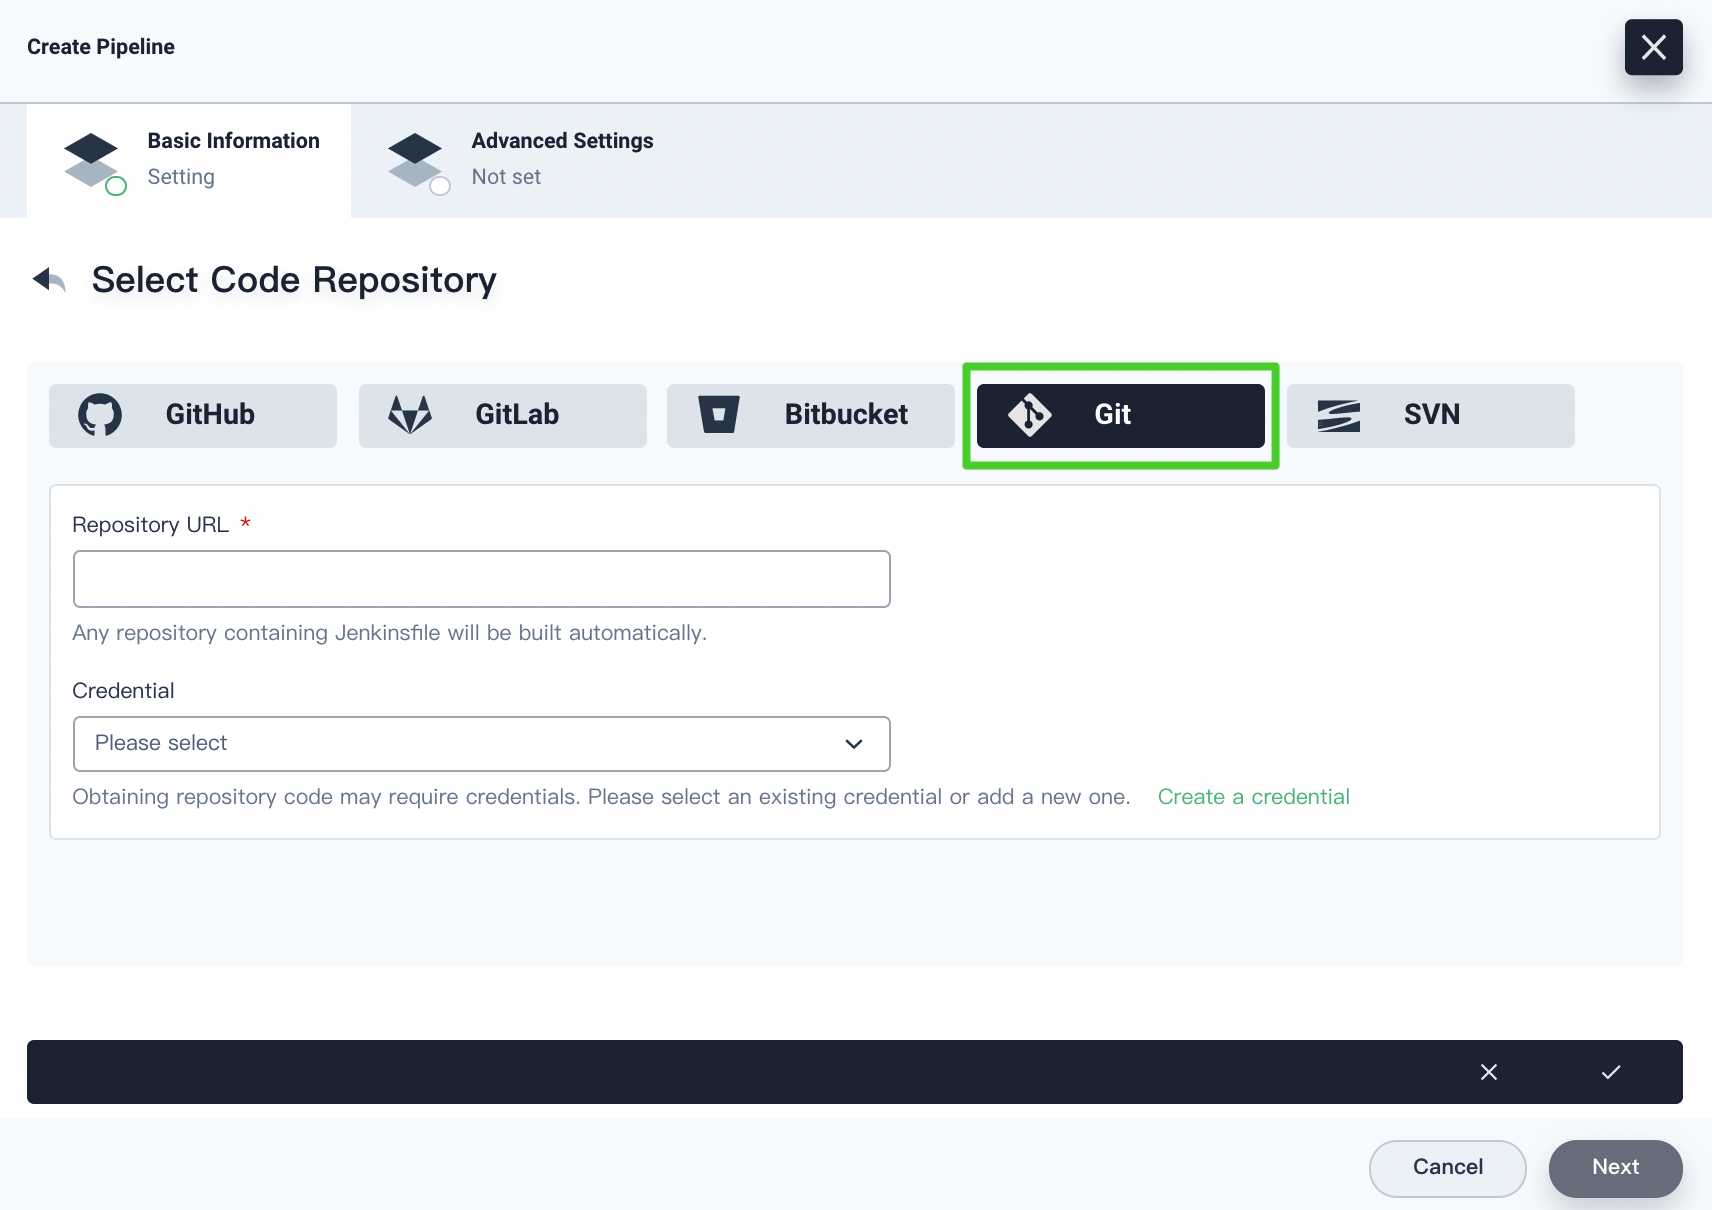Expand credential list via chevron arrow

(x=853, y=744)
